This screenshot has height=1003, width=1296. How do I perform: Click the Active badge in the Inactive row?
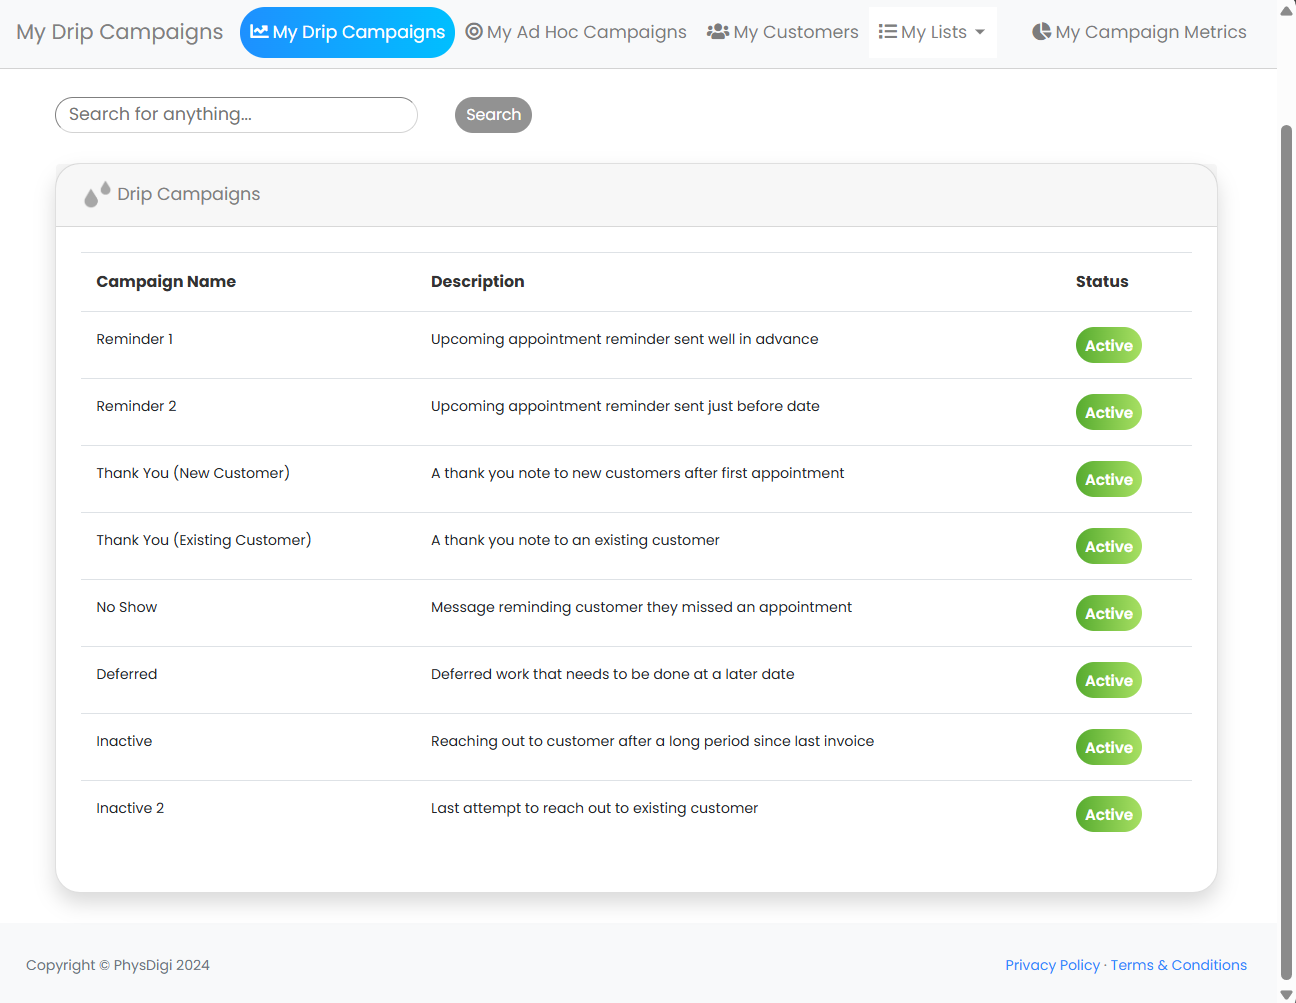[1109, 747]
